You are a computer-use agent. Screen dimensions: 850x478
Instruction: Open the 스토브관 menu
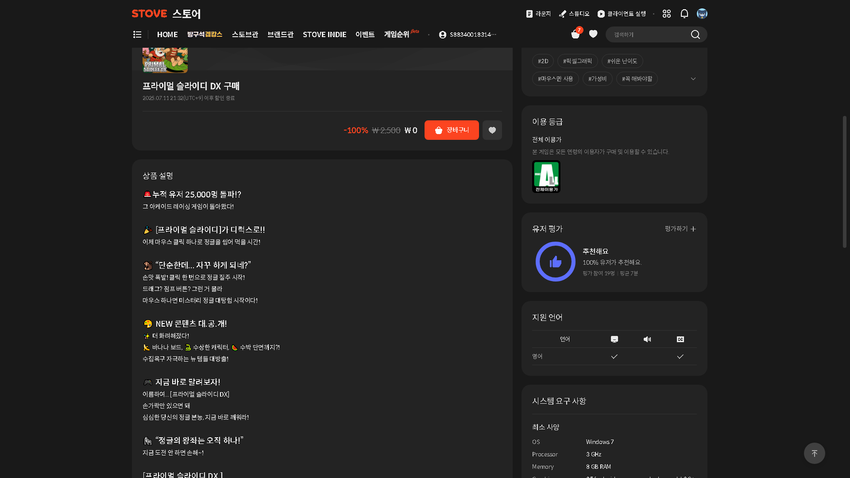click(245, 34)
